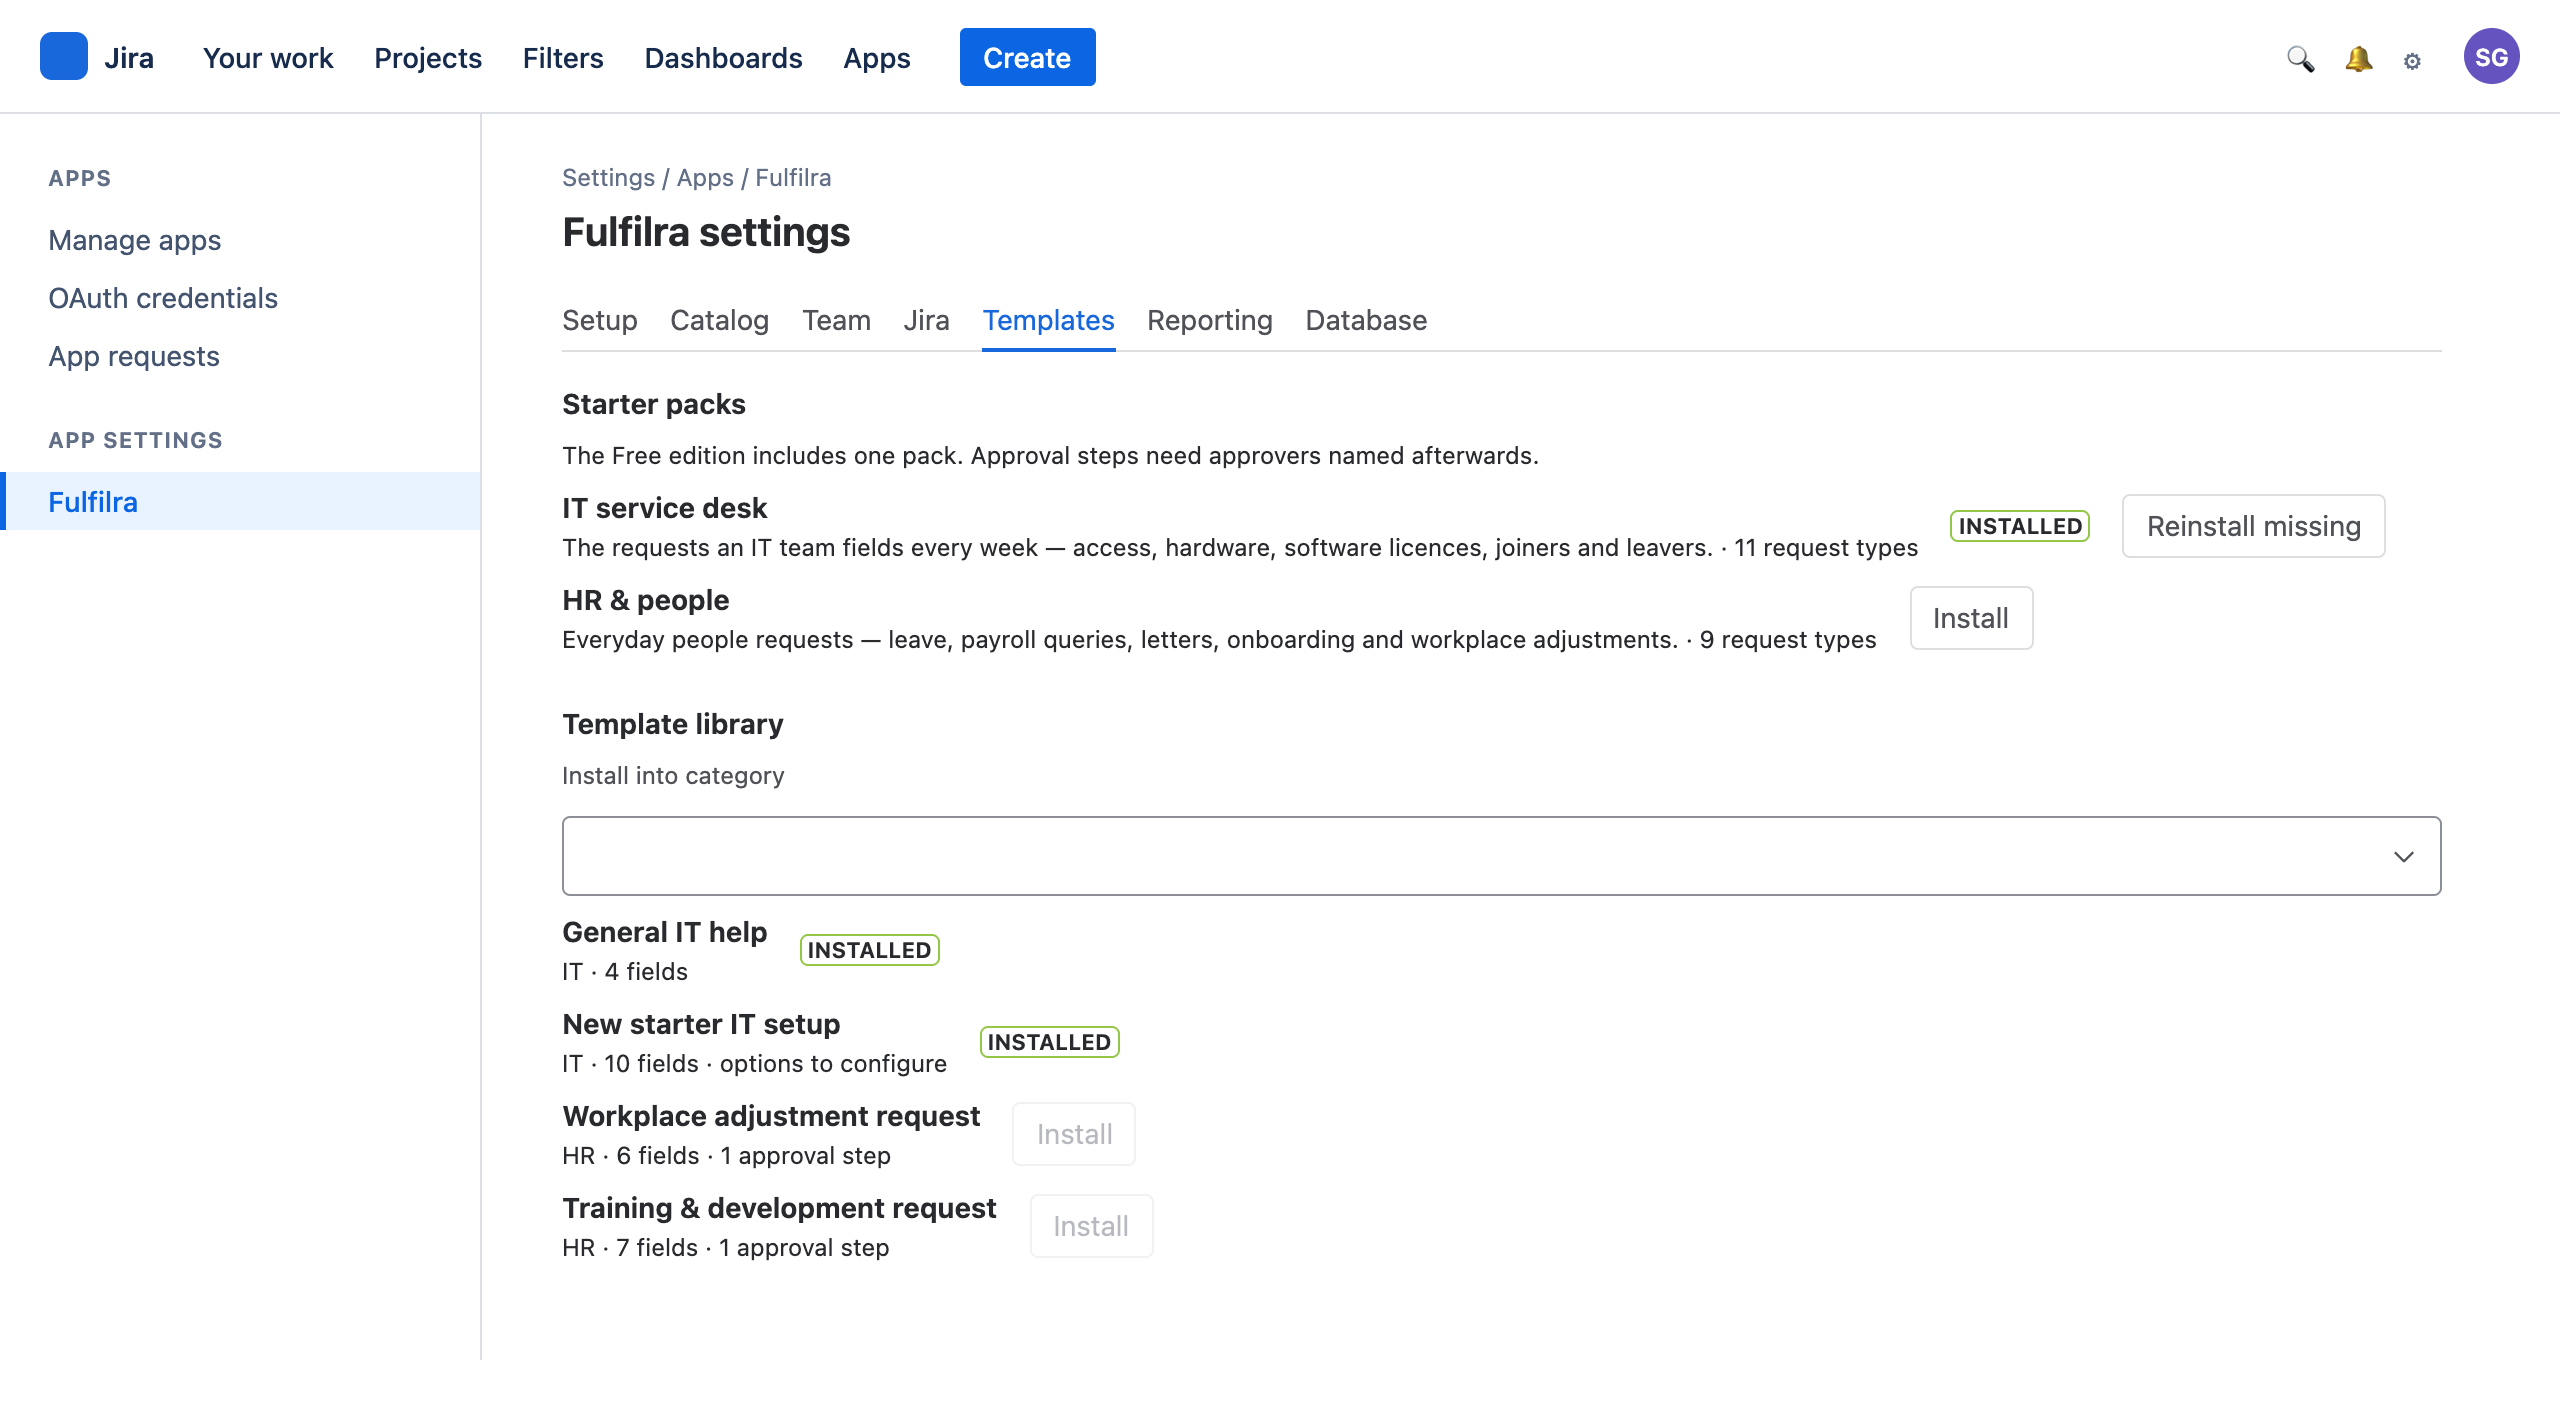
Task: Click INSTALLED badge for New starter IT setup
Action: click(1049, 1042)
